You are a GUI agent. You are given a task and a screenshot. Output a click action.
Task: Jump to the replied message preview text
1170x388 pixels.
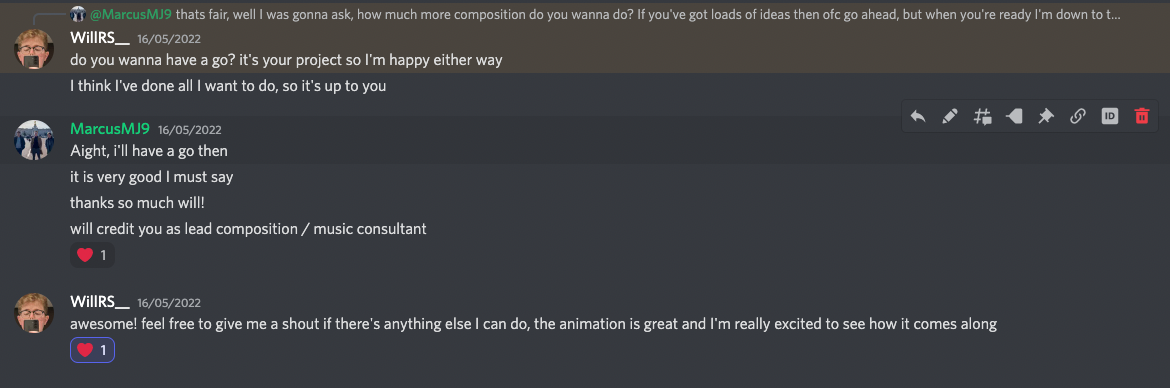coord(648,14)
